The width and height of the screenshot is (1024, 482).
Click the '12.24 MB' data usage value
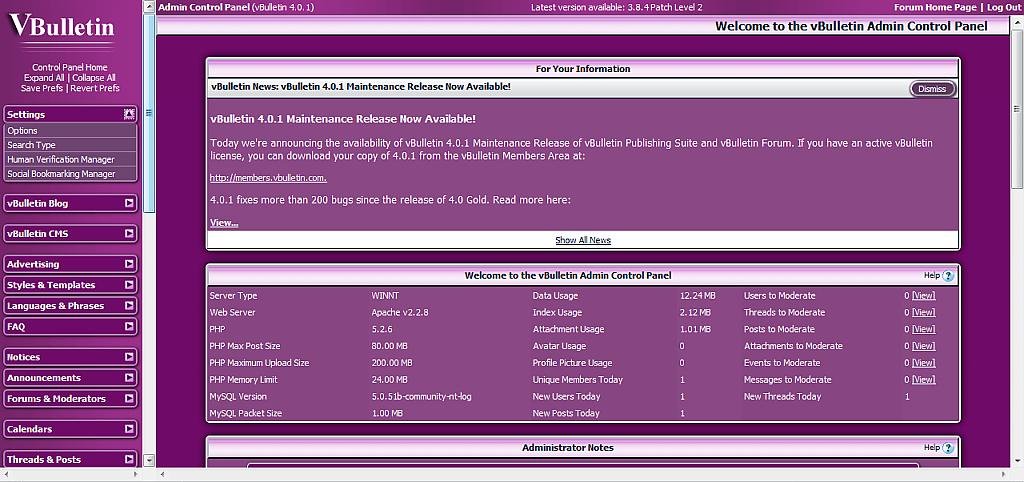tap(697, 295)
